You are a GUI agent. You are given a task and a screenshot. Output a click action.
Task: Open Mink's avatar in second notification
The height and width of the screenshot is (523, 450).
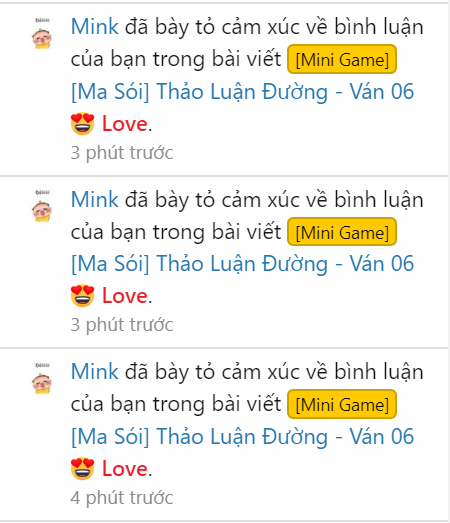(x=42, y=207)
